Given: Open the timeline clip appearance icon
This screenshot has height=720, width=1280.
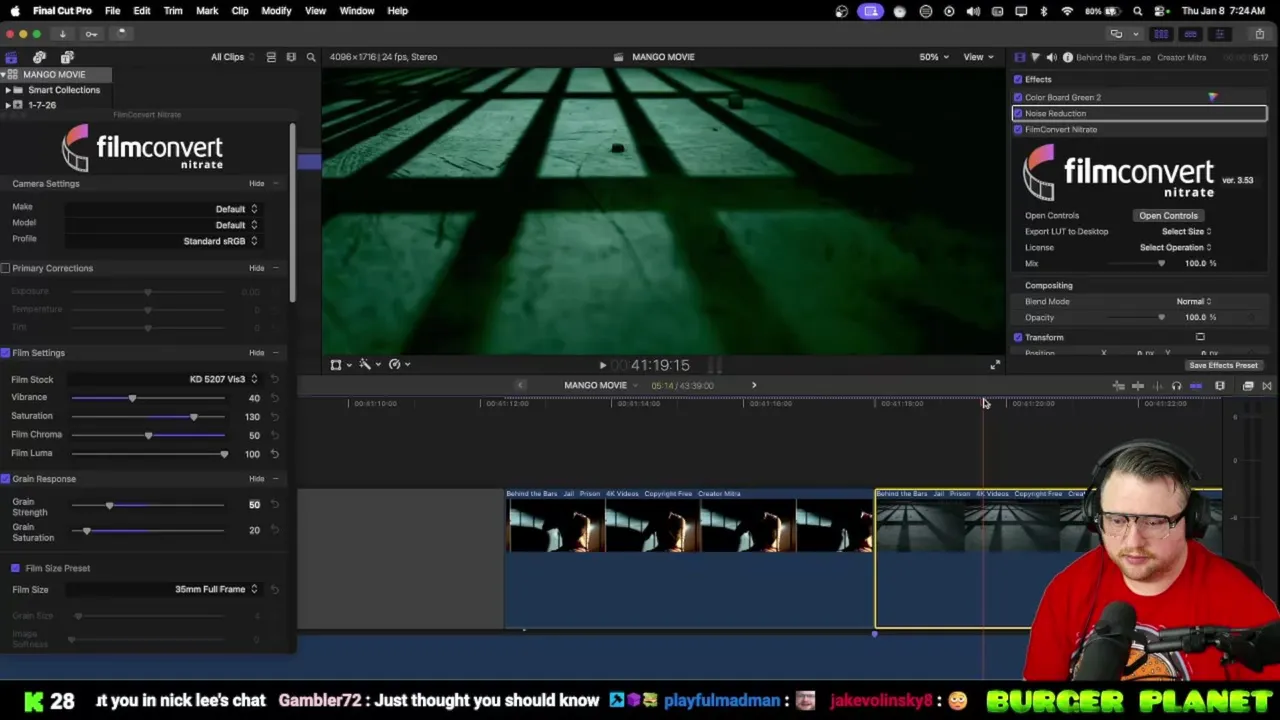Looking at the screenshot, I should pos(1219,386).
